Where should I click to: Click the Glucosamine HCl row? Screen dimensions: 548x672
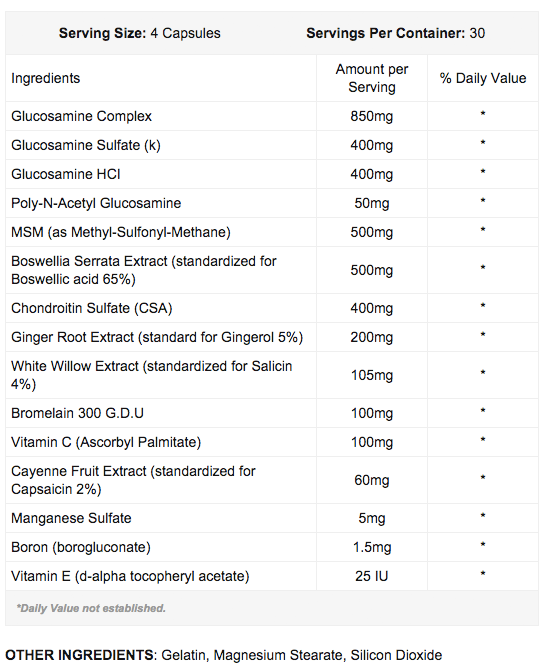(x=272, y=174)
